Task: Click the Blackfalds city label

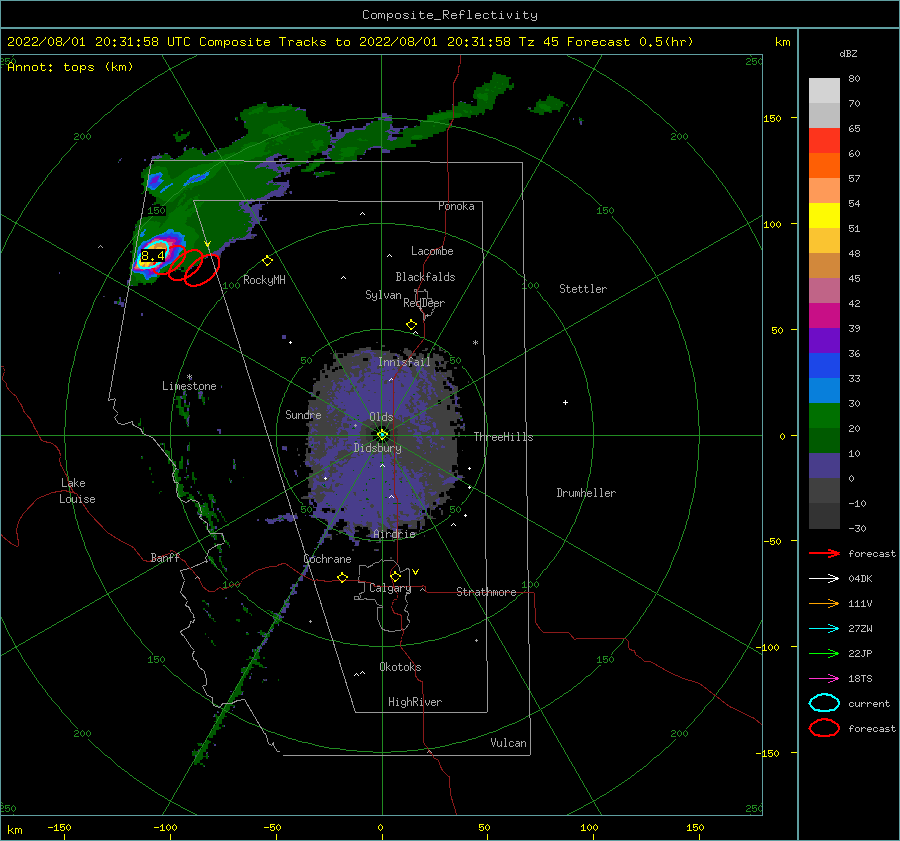Action: tap(425, 277)
